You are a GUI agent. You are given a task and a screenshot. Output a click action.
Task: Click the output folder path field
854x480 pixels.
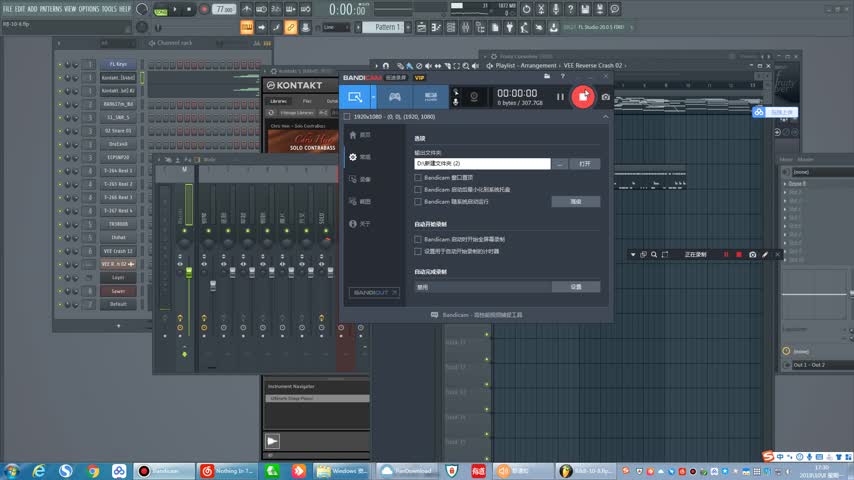(482, 163)
